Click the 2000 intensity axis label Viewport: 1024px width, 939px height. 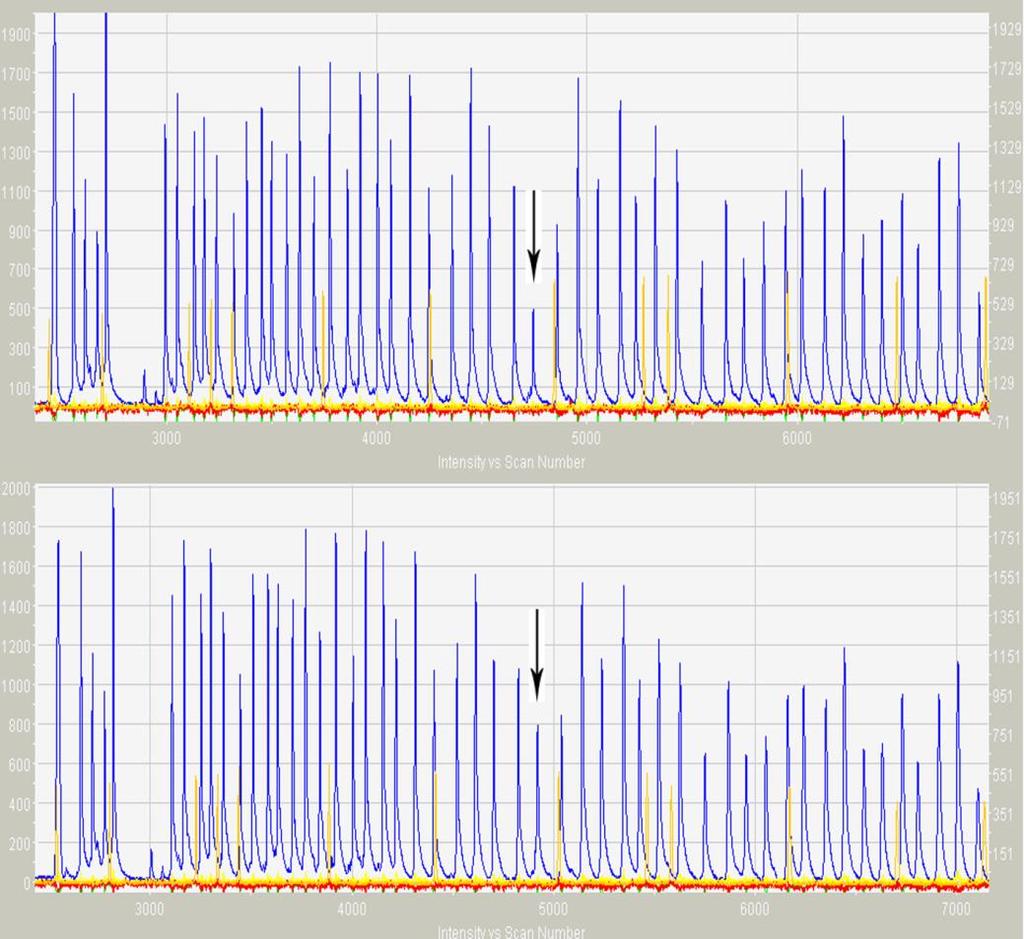click(x=16, y=488)
